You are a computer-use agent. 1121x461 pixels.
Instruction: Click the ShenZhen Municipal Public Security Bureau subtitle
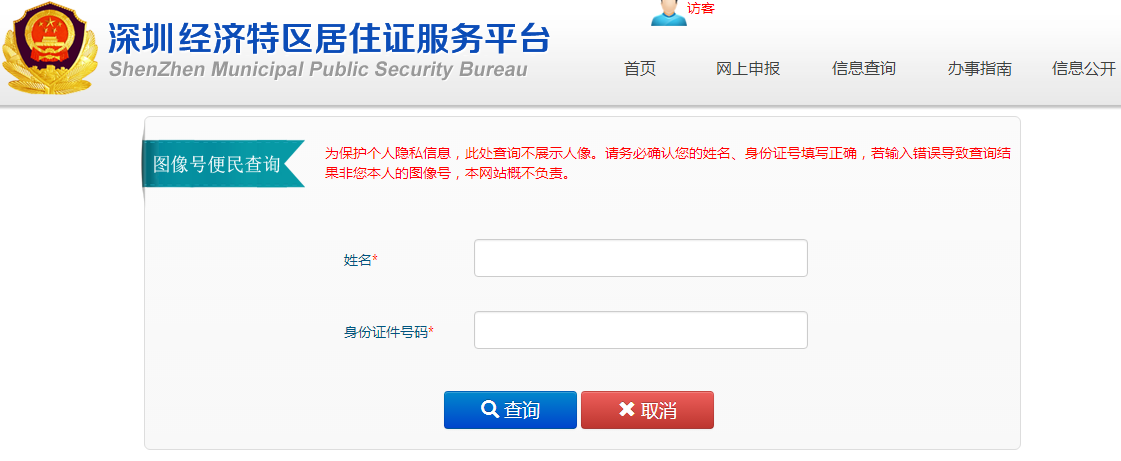318,70
